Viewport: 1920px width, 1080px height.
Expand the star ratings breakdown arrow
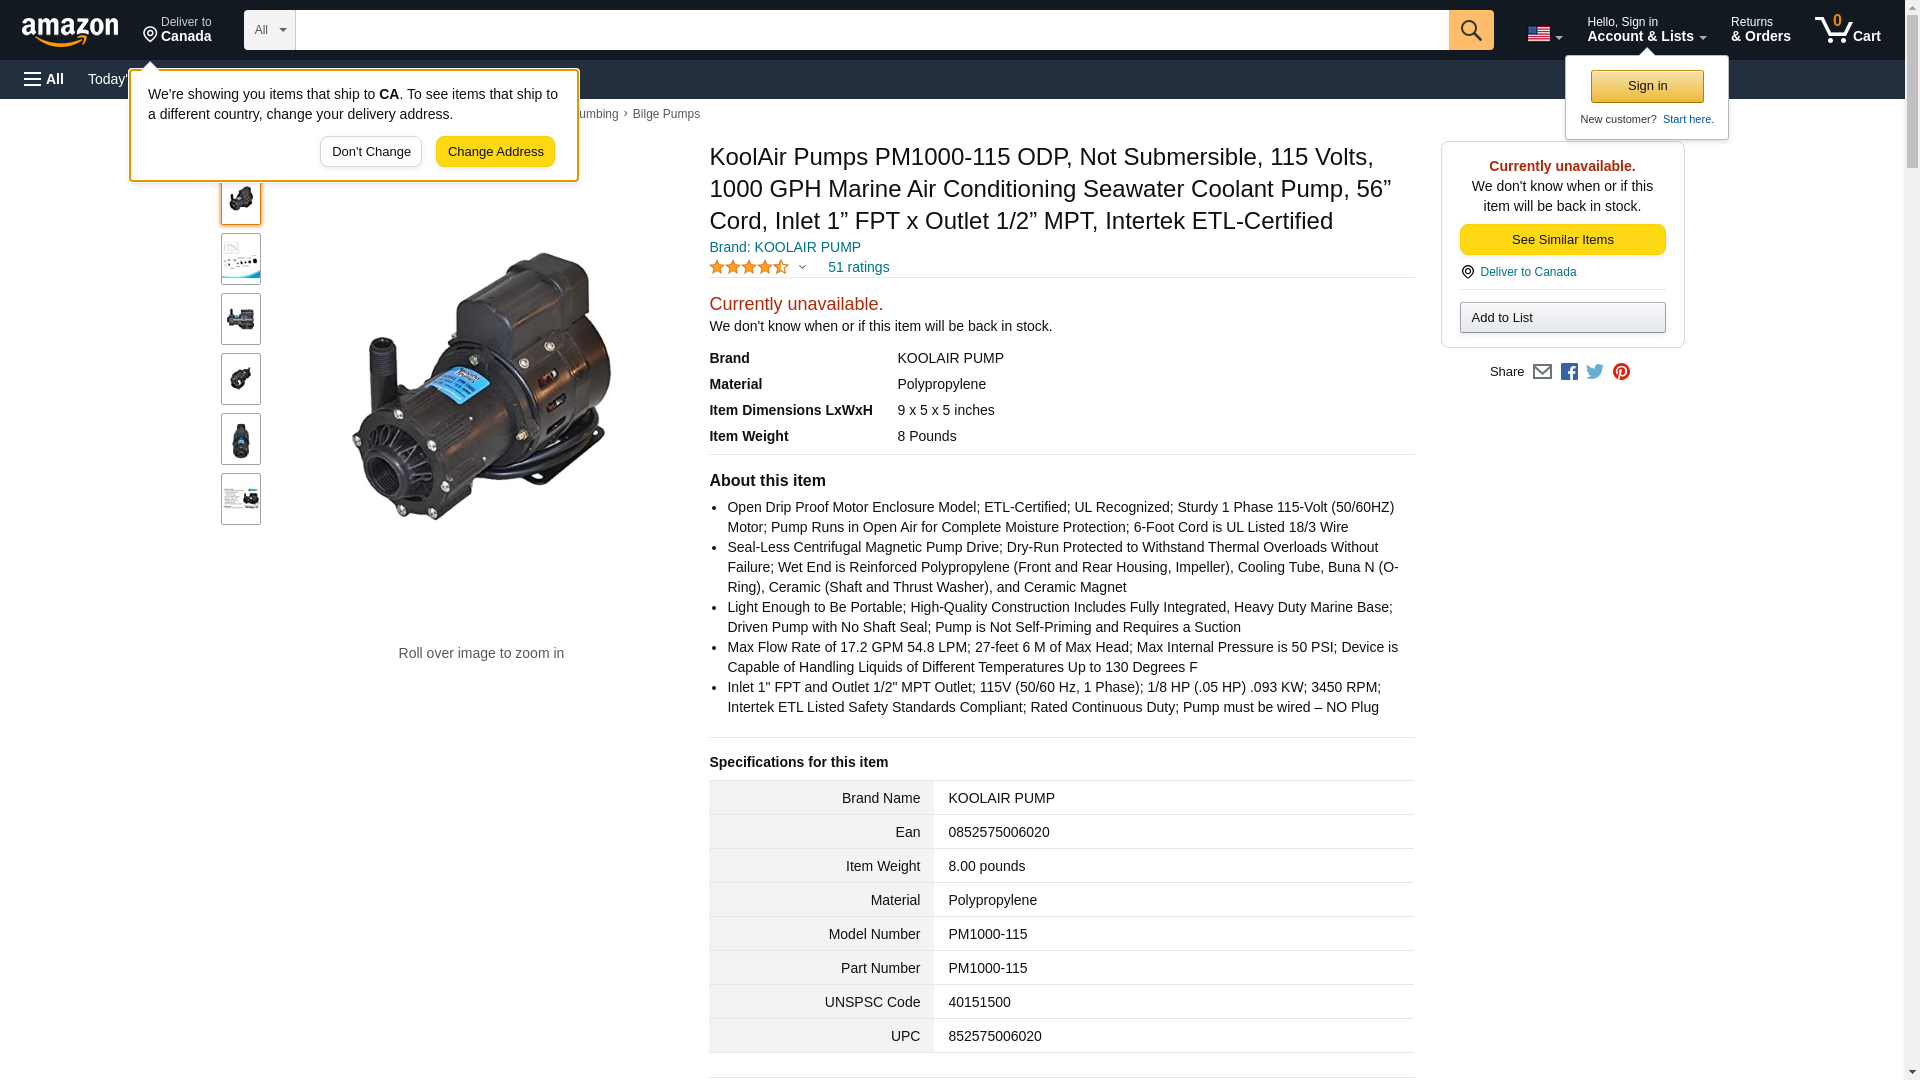pyautogui.click(x=802, y=268)
